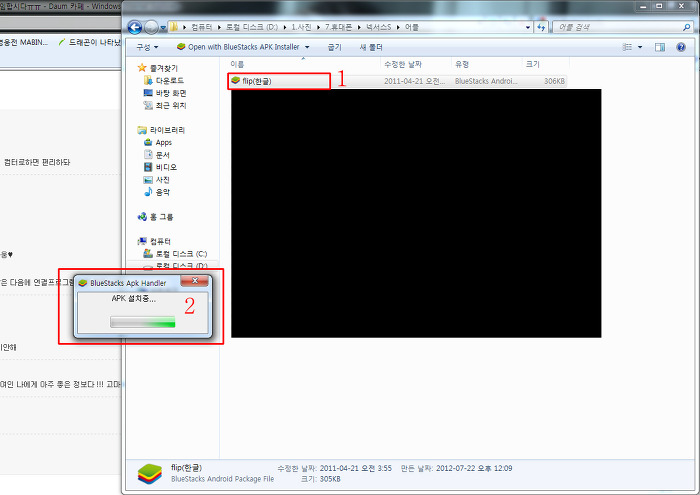Select 바탕 화면 in navigation pane
Screen dimensions: 700x495
click(171, 93)
